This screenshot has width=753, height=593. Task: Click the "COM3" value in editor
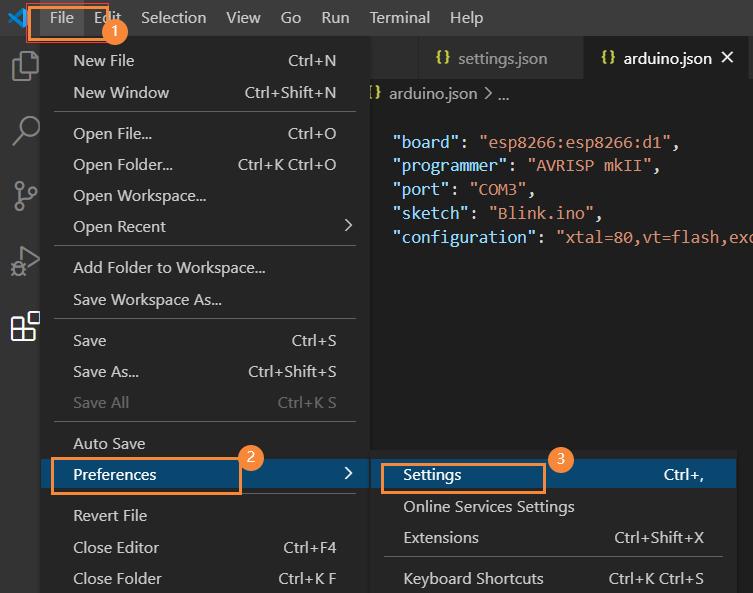(x=498, y=190)
